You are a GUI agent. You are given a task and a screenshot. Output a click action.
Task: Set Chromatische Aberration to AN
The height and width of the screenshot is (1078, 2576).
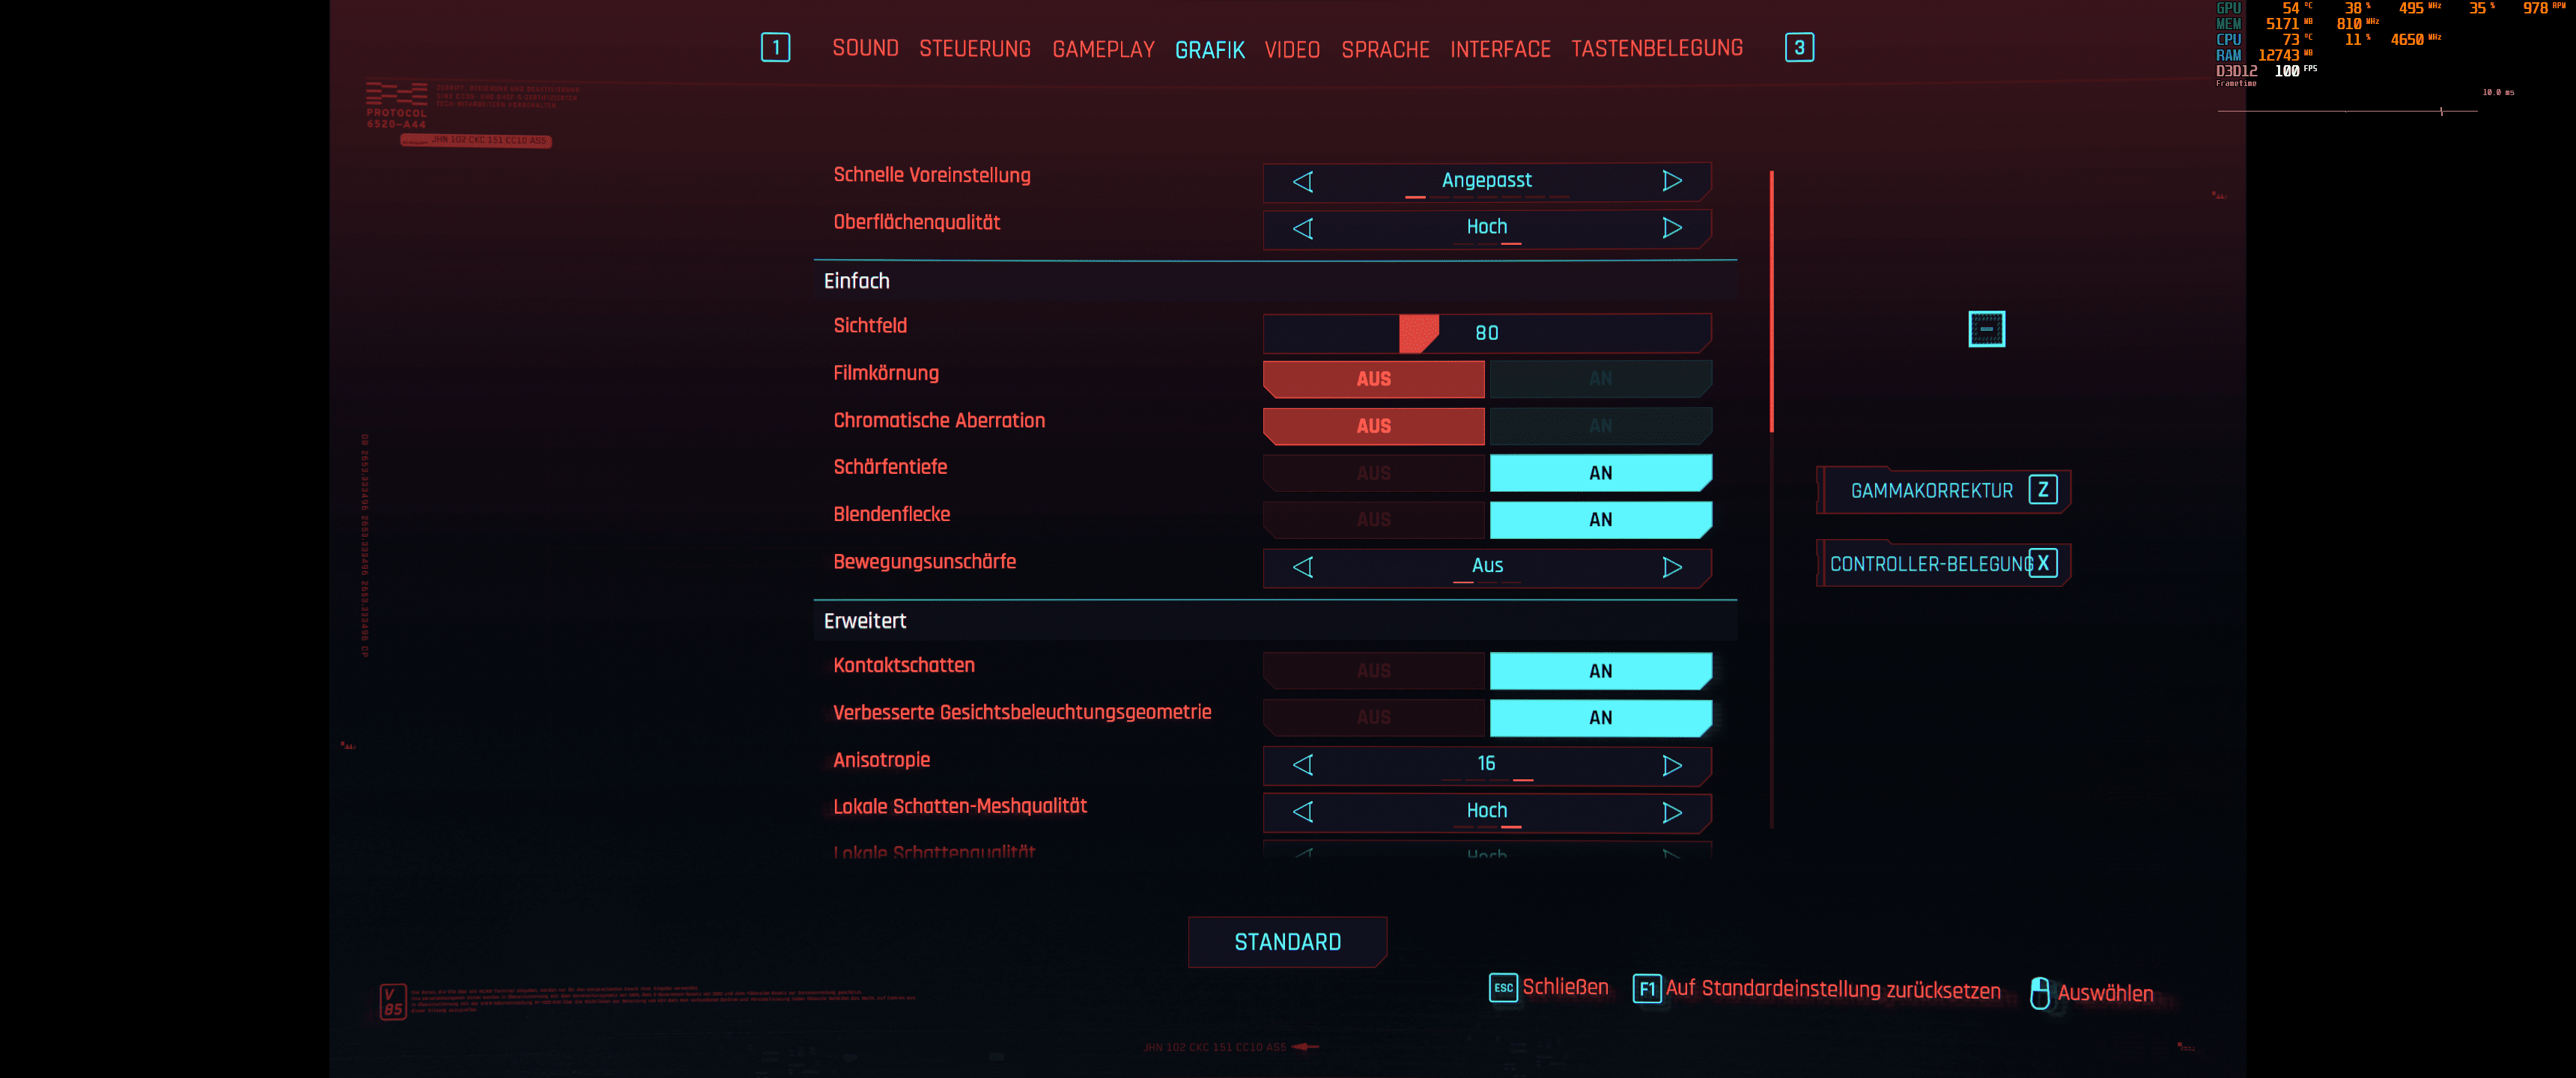point(1600,426)
